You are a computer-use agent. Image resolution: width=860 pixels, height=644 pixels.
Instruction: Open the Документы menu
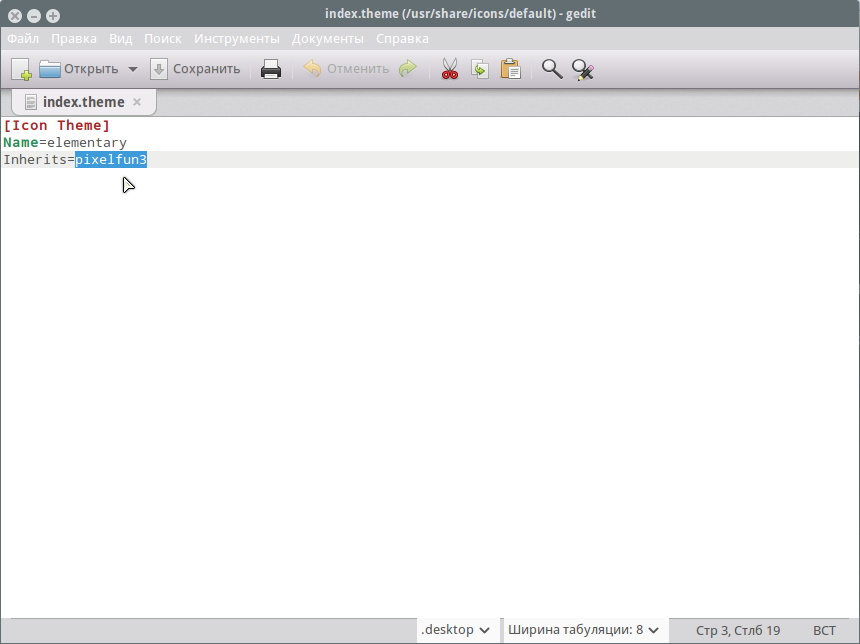click(327, 39)
